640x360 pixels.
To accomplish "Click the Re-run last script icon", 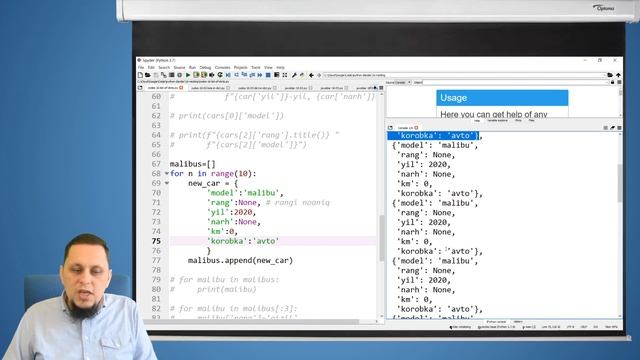I will pyautogui.click(x=220, y=75).
